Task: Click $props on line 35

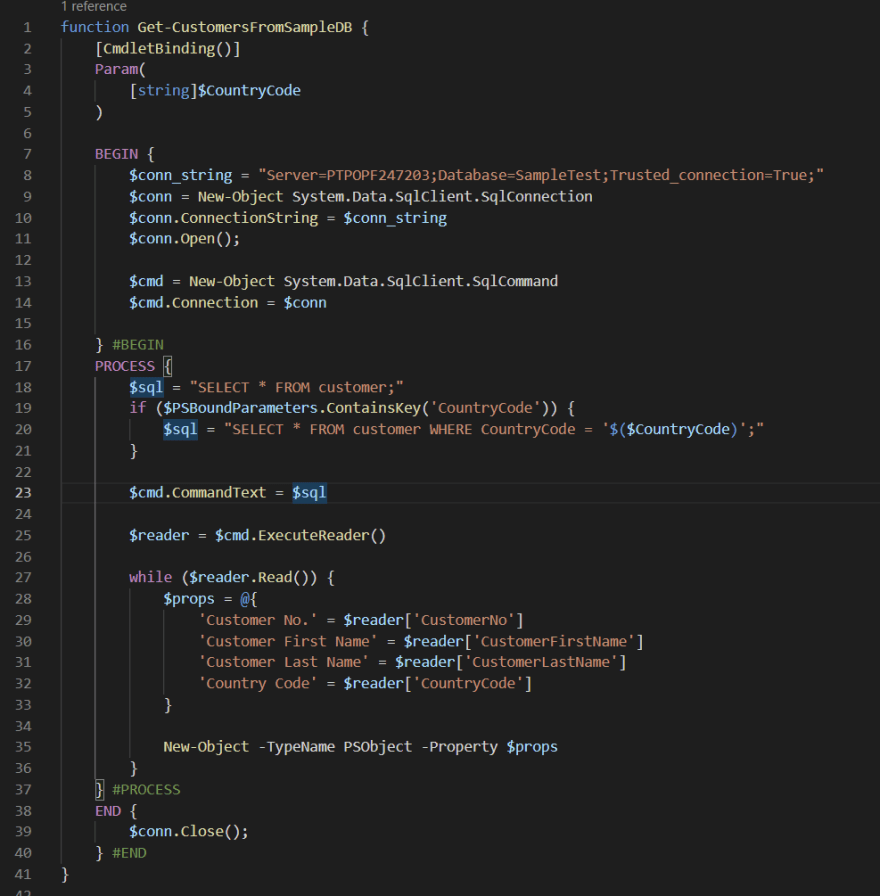Action: (x=532, y=747)
